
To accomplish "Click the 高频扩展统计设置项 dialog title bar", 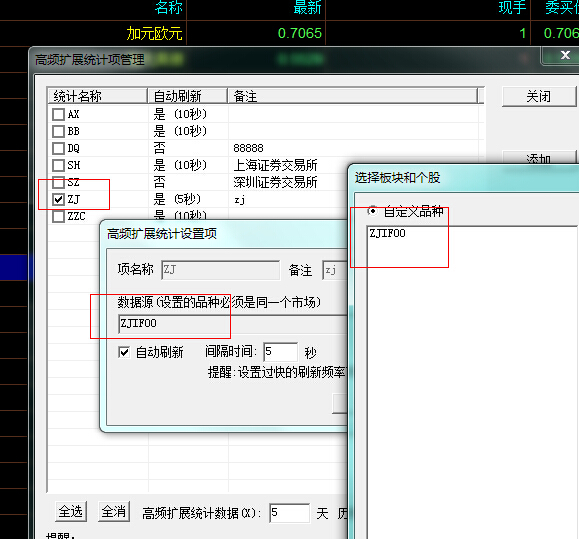I will [224, 234].
